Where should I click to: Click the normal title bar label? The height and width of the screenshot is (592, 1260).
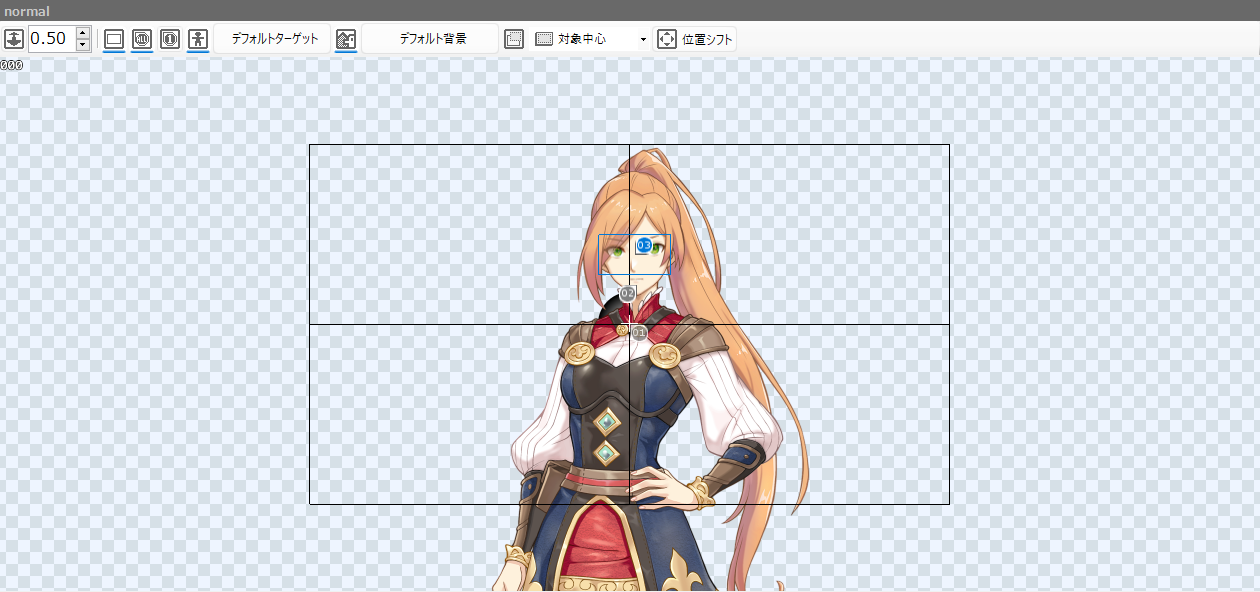coord(27,11)
